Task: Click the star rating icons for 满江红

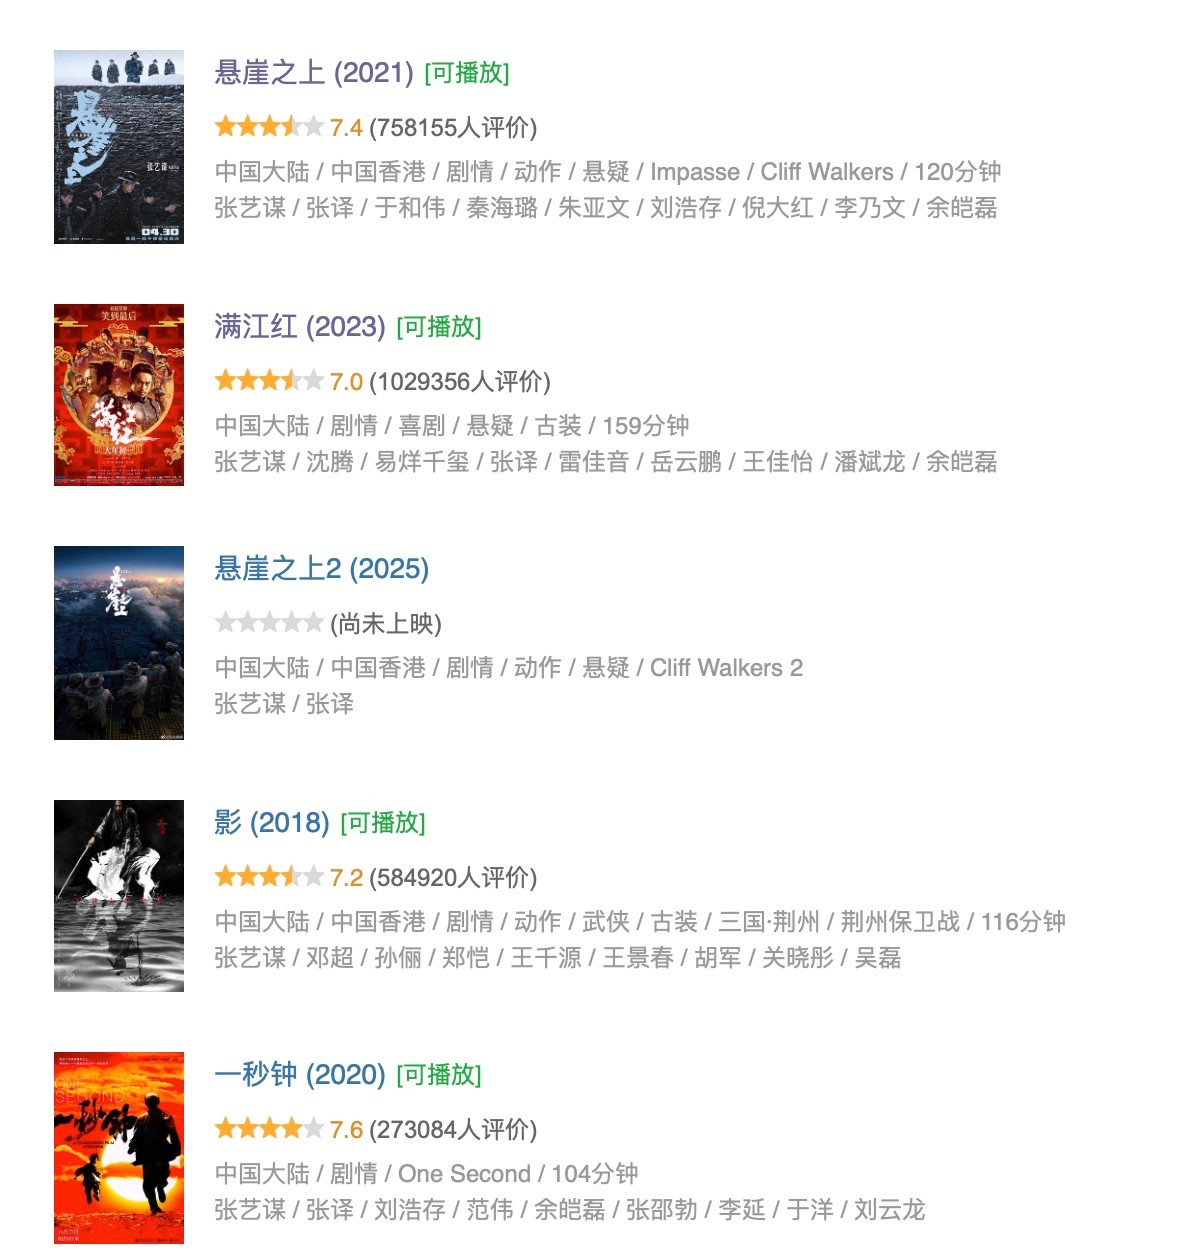Action: 269,380
